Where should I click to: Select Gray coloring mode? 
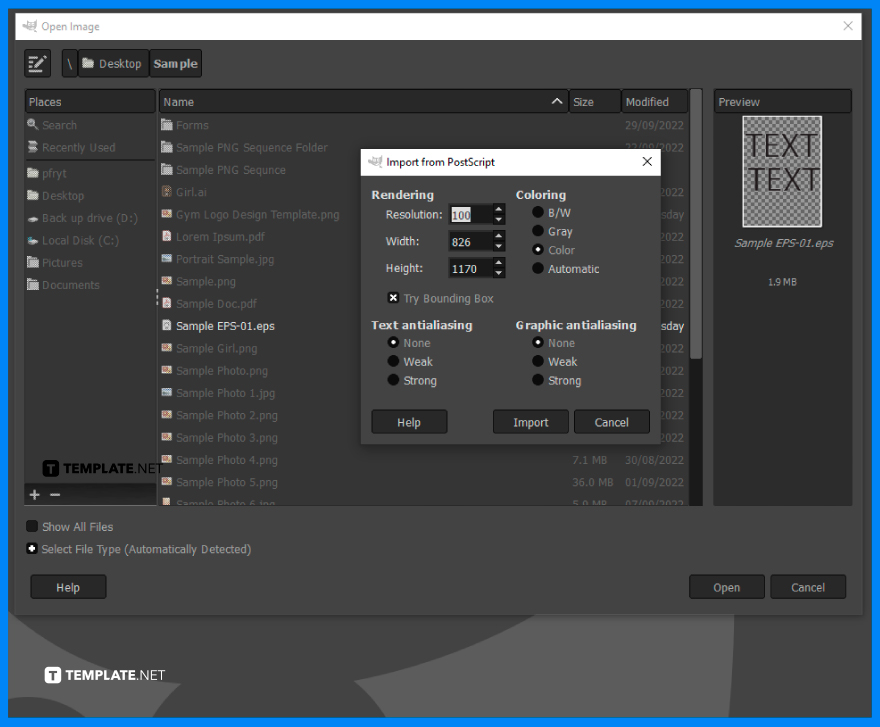[x=537, y=231]
